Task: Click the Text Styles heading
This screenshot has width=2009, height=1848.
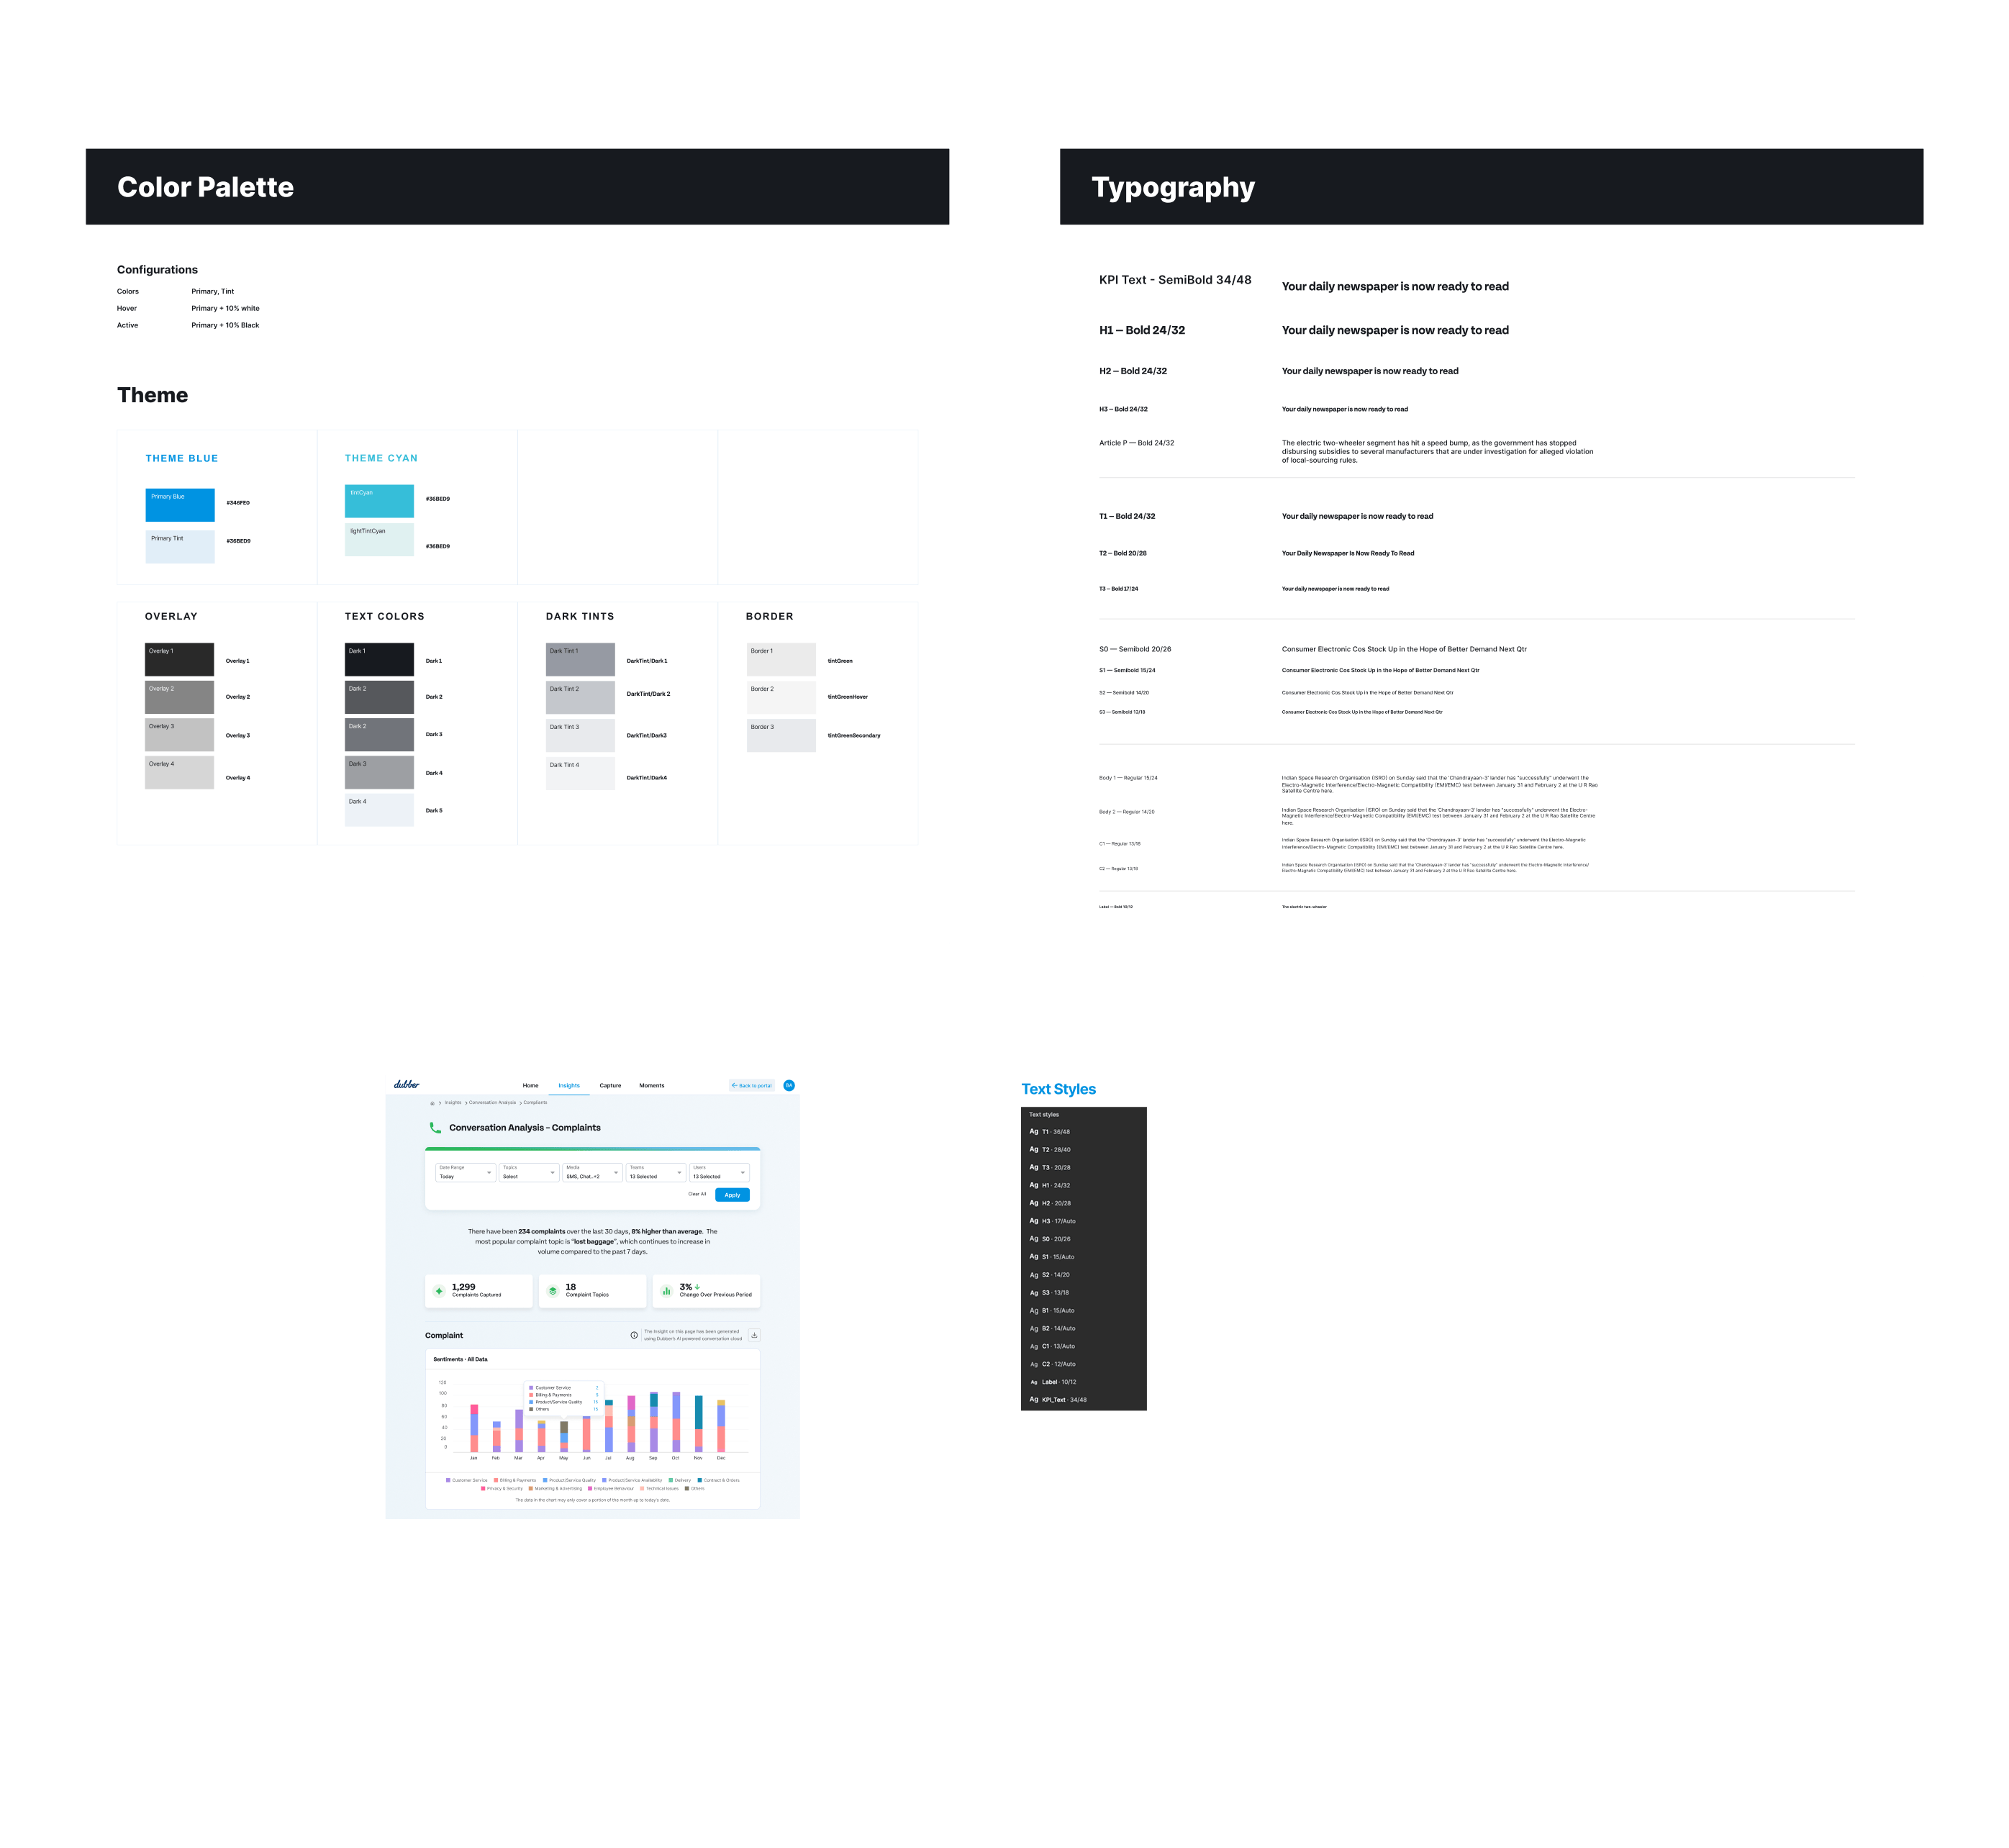Action: 1058,1089
